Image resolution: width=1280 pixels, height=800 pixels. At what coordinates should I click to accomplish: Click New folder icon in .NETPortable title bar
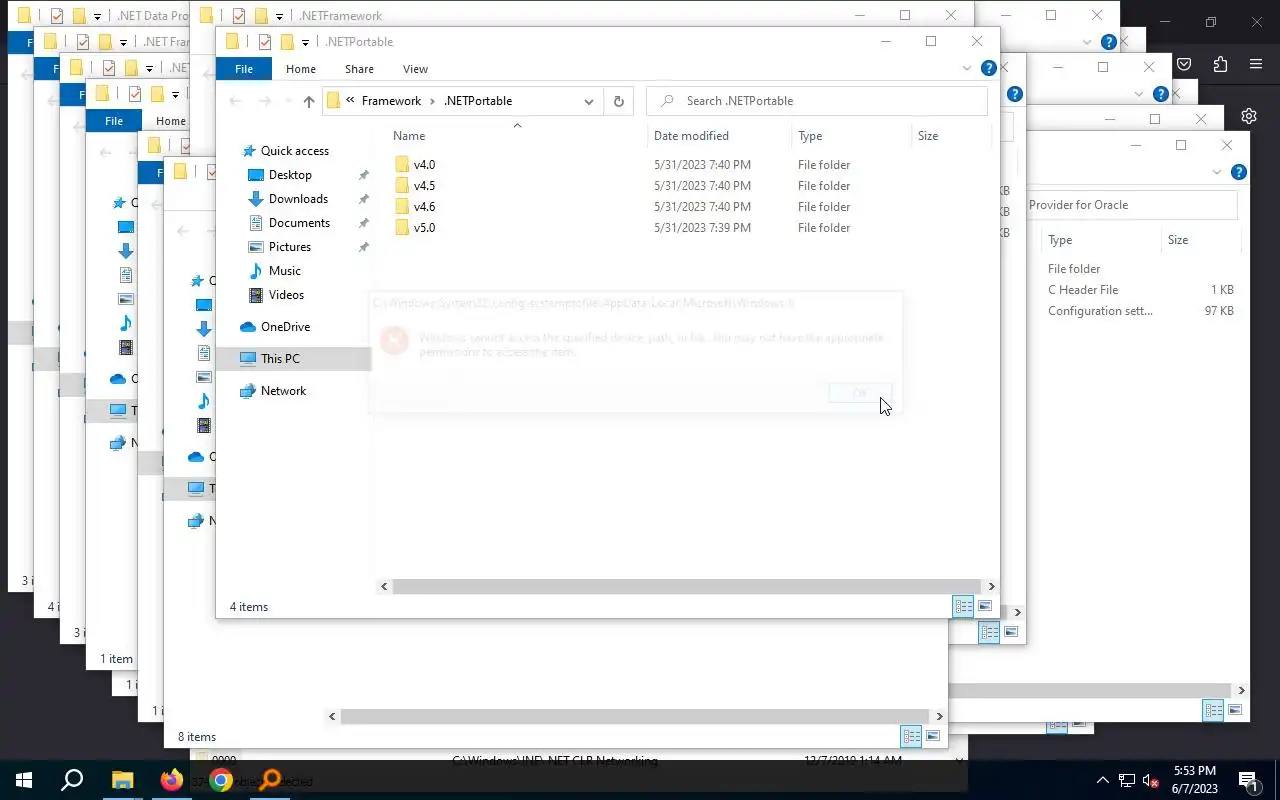[x=287, y=42]
